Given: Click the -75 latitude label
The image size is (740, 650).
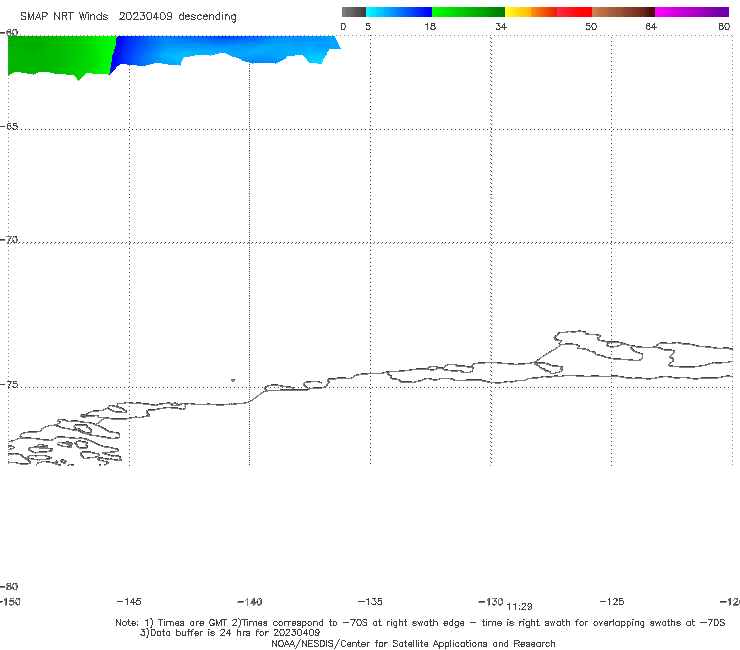Looking at the screenshot, I should [x=9, y=385].
